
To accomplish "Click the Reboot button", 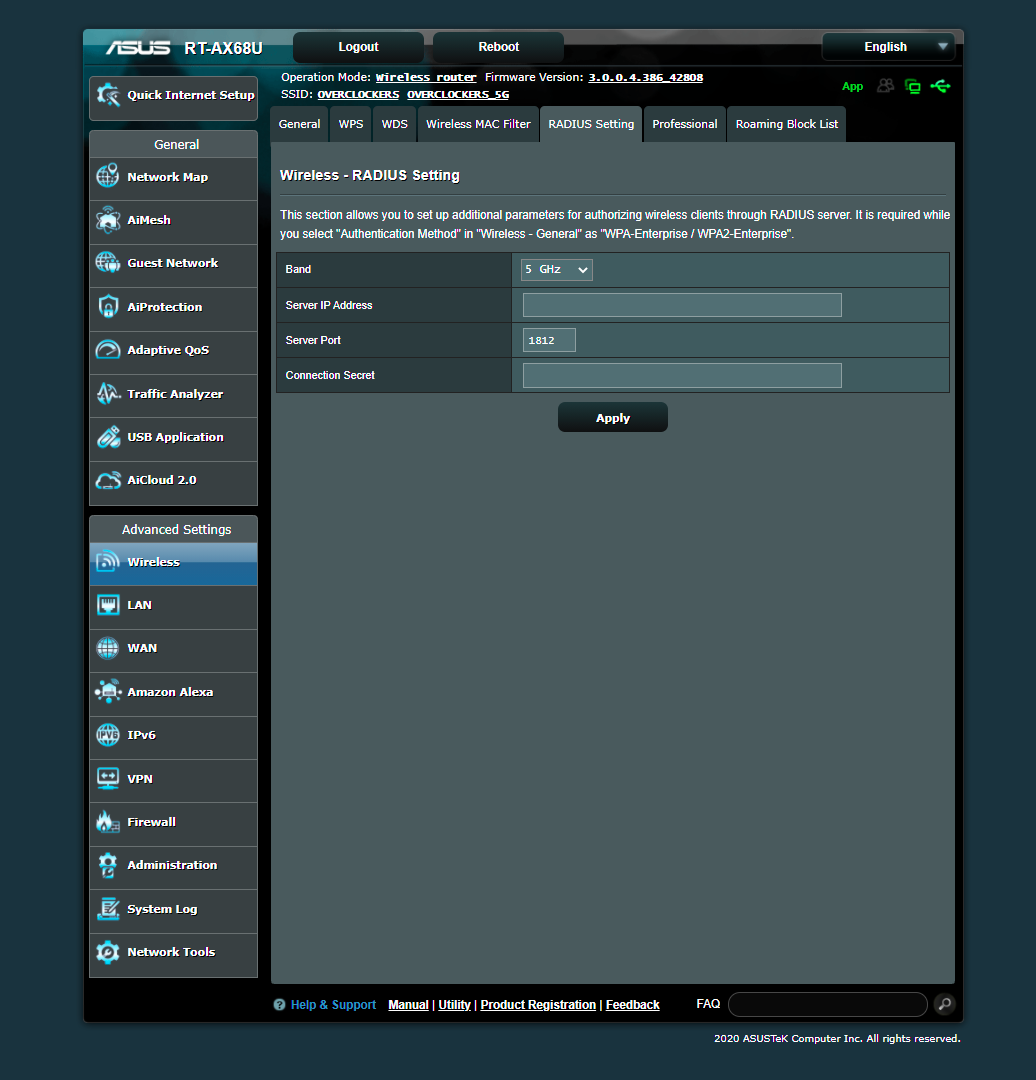I will [499, 47].
